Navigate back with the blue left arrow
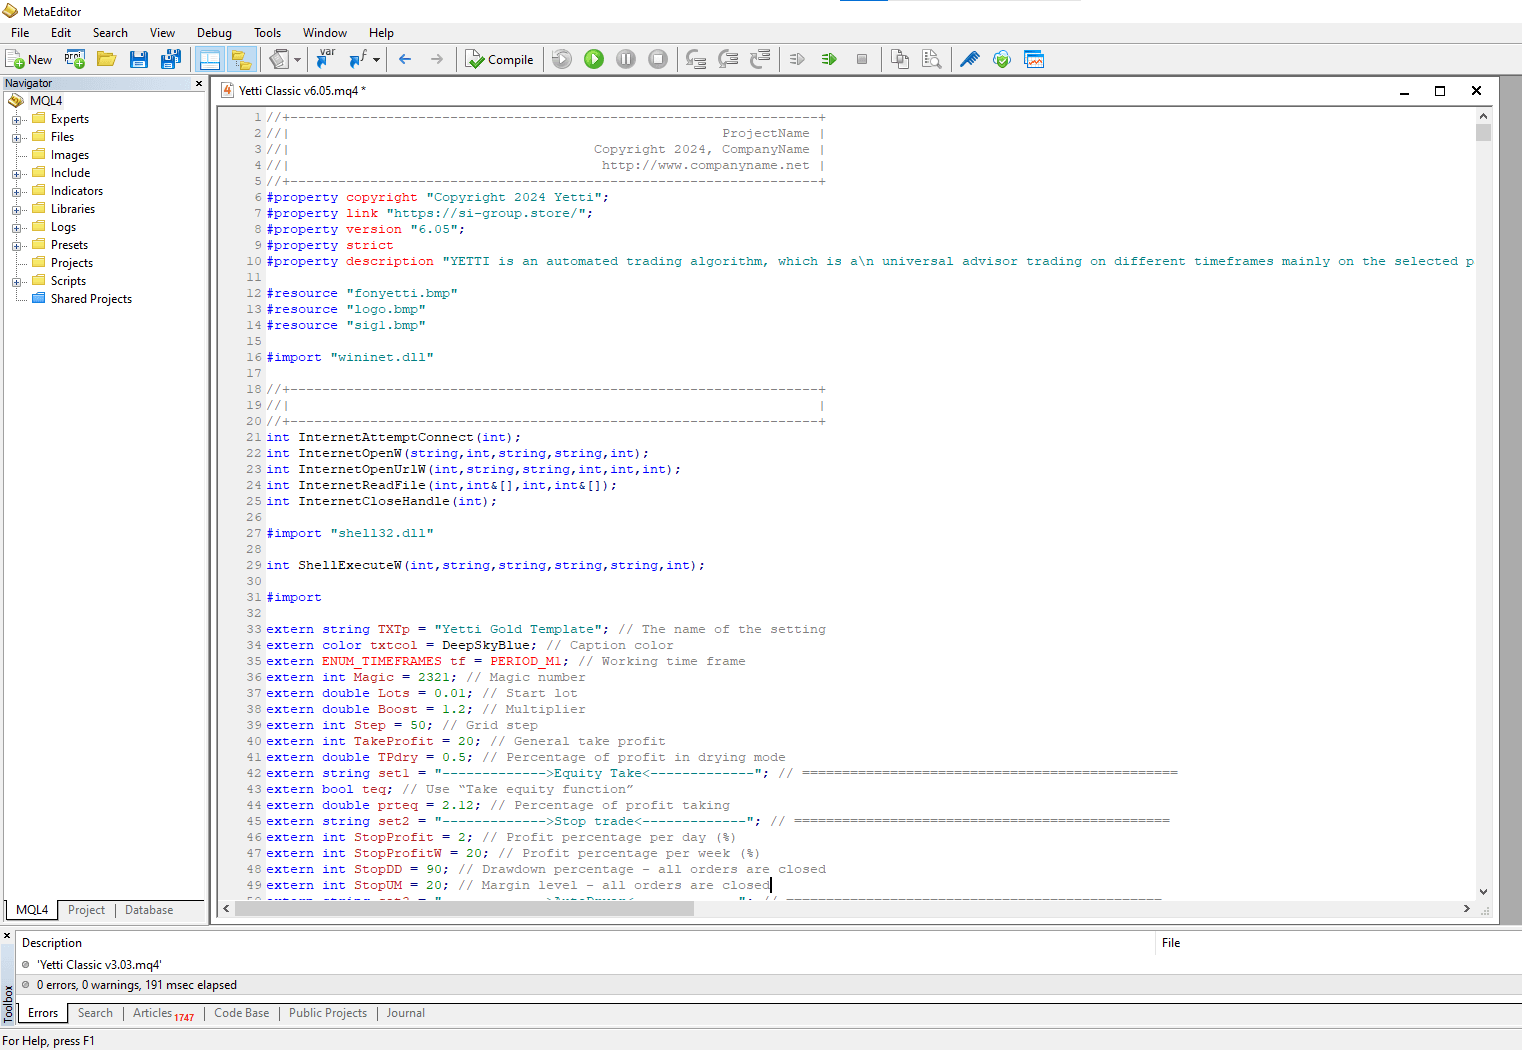 pyautogui.click(x=405, y=60)
